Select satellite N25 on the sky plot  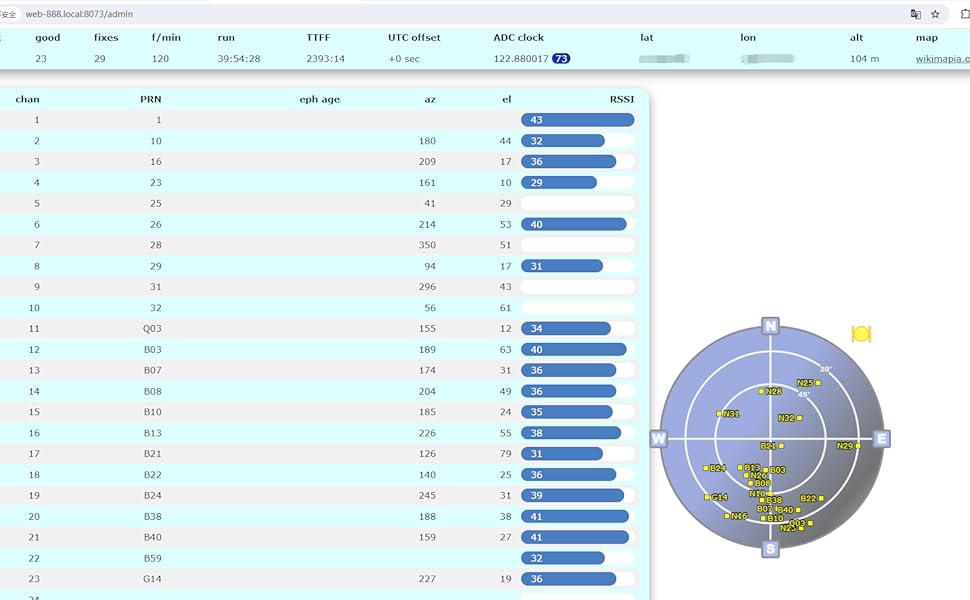[809, 383]
